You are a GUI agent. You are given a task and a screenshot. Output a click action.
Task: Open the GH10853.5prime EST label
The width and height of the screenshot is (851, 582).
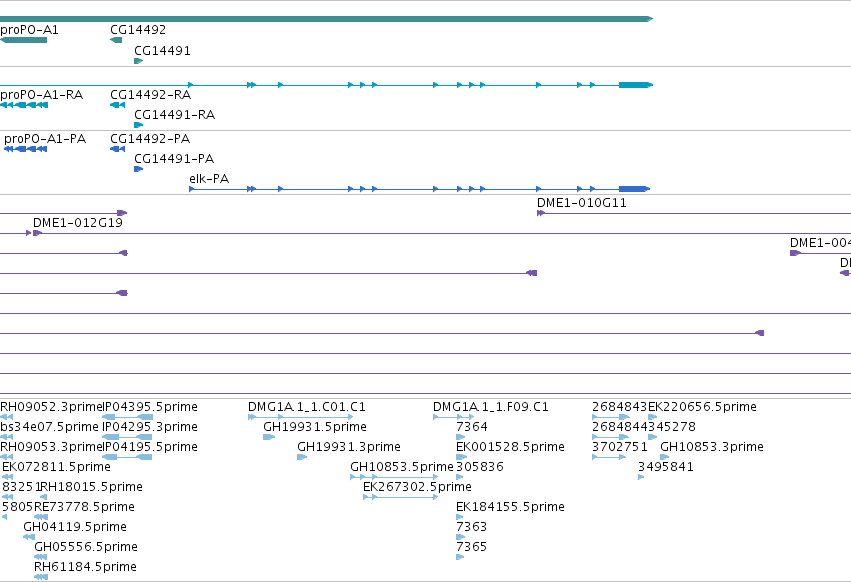402,467
